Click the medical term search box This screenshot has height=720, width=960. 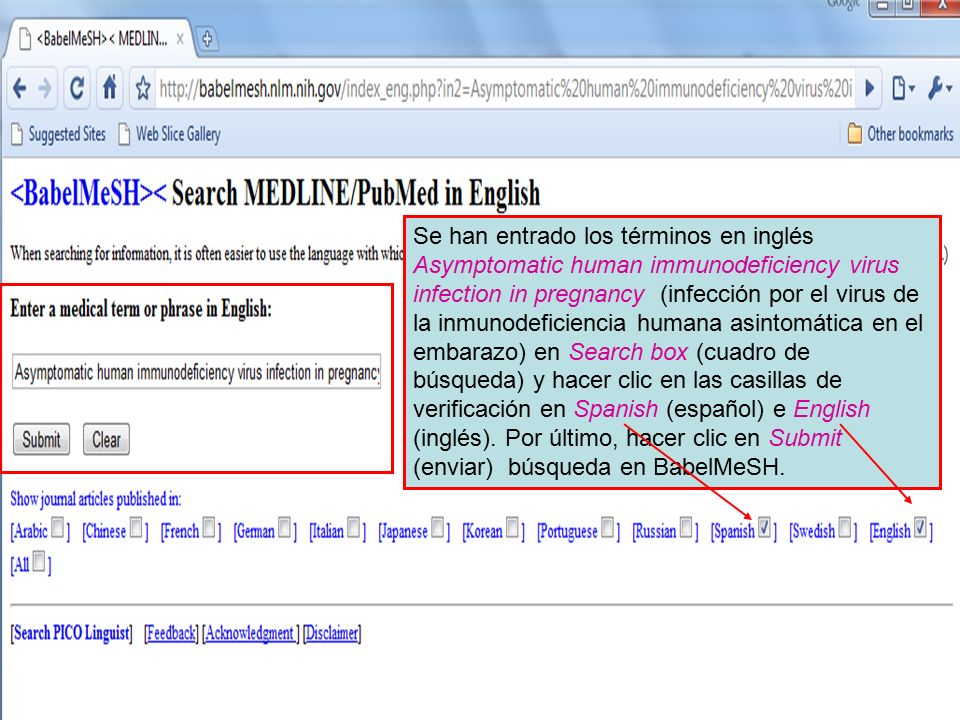197,372
